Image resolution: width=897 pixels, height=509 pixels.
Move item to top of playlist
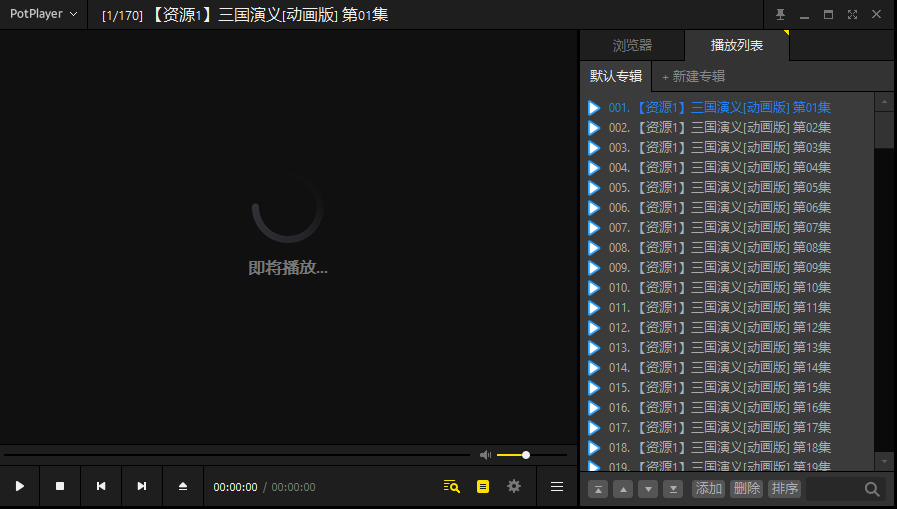coord(598,489)
